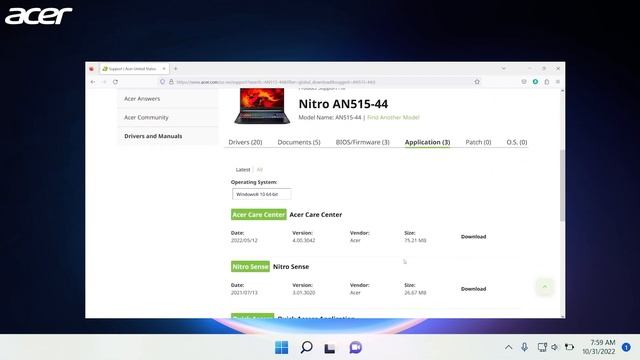Click the scroll-to-top arrow button
The width and height of the screenshot is (640, 360).
click(544, 287)
